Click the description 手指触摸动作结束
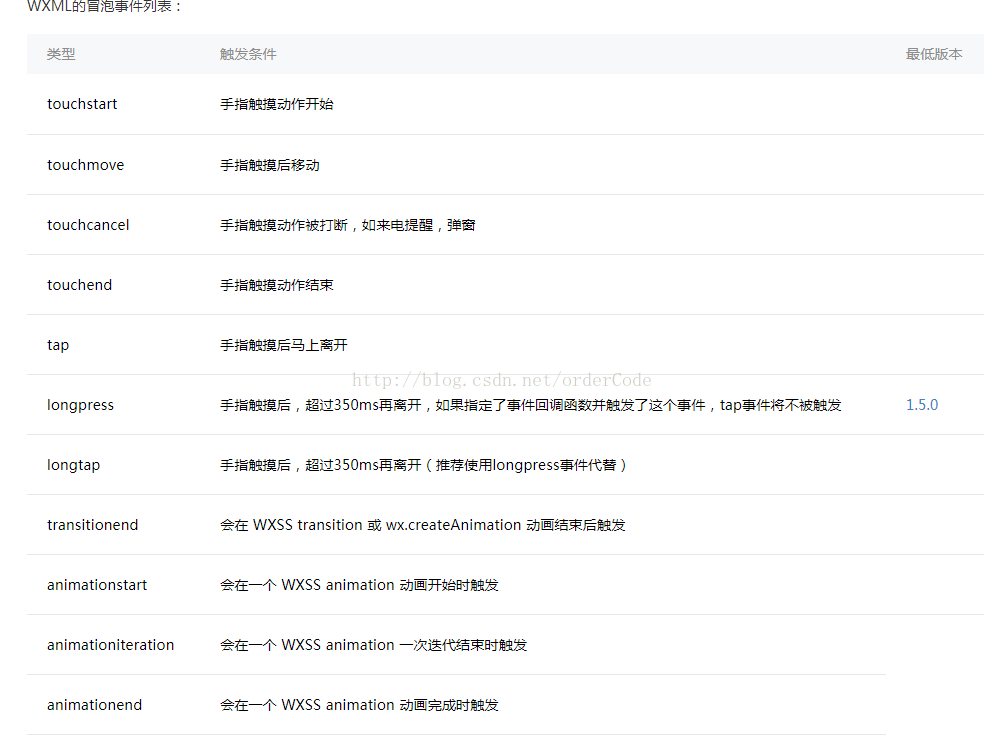 pos(277,285)
